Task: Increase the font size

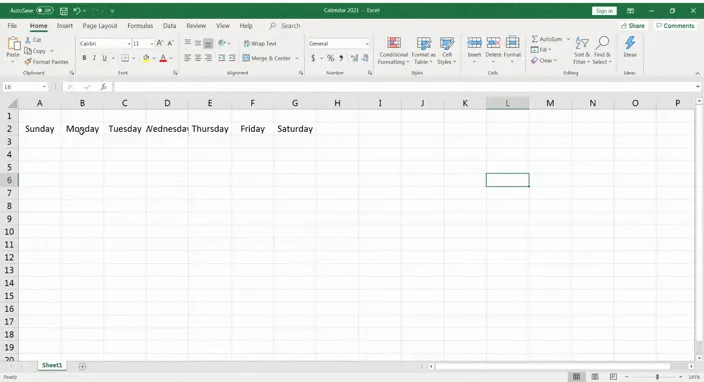Action: [x=160, y=43]
